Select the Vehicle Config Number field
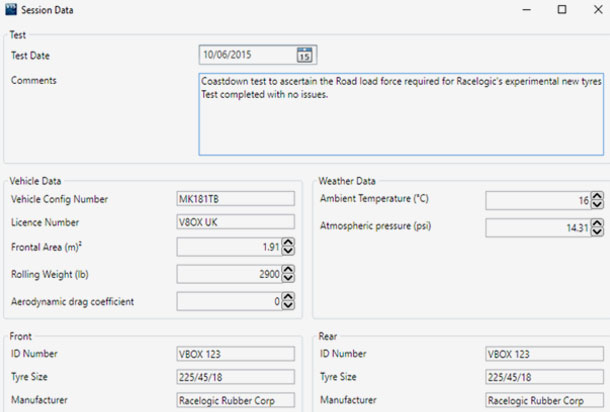Image resolution: width=610 pixels, height=412 pixels. tap(235, 199)
